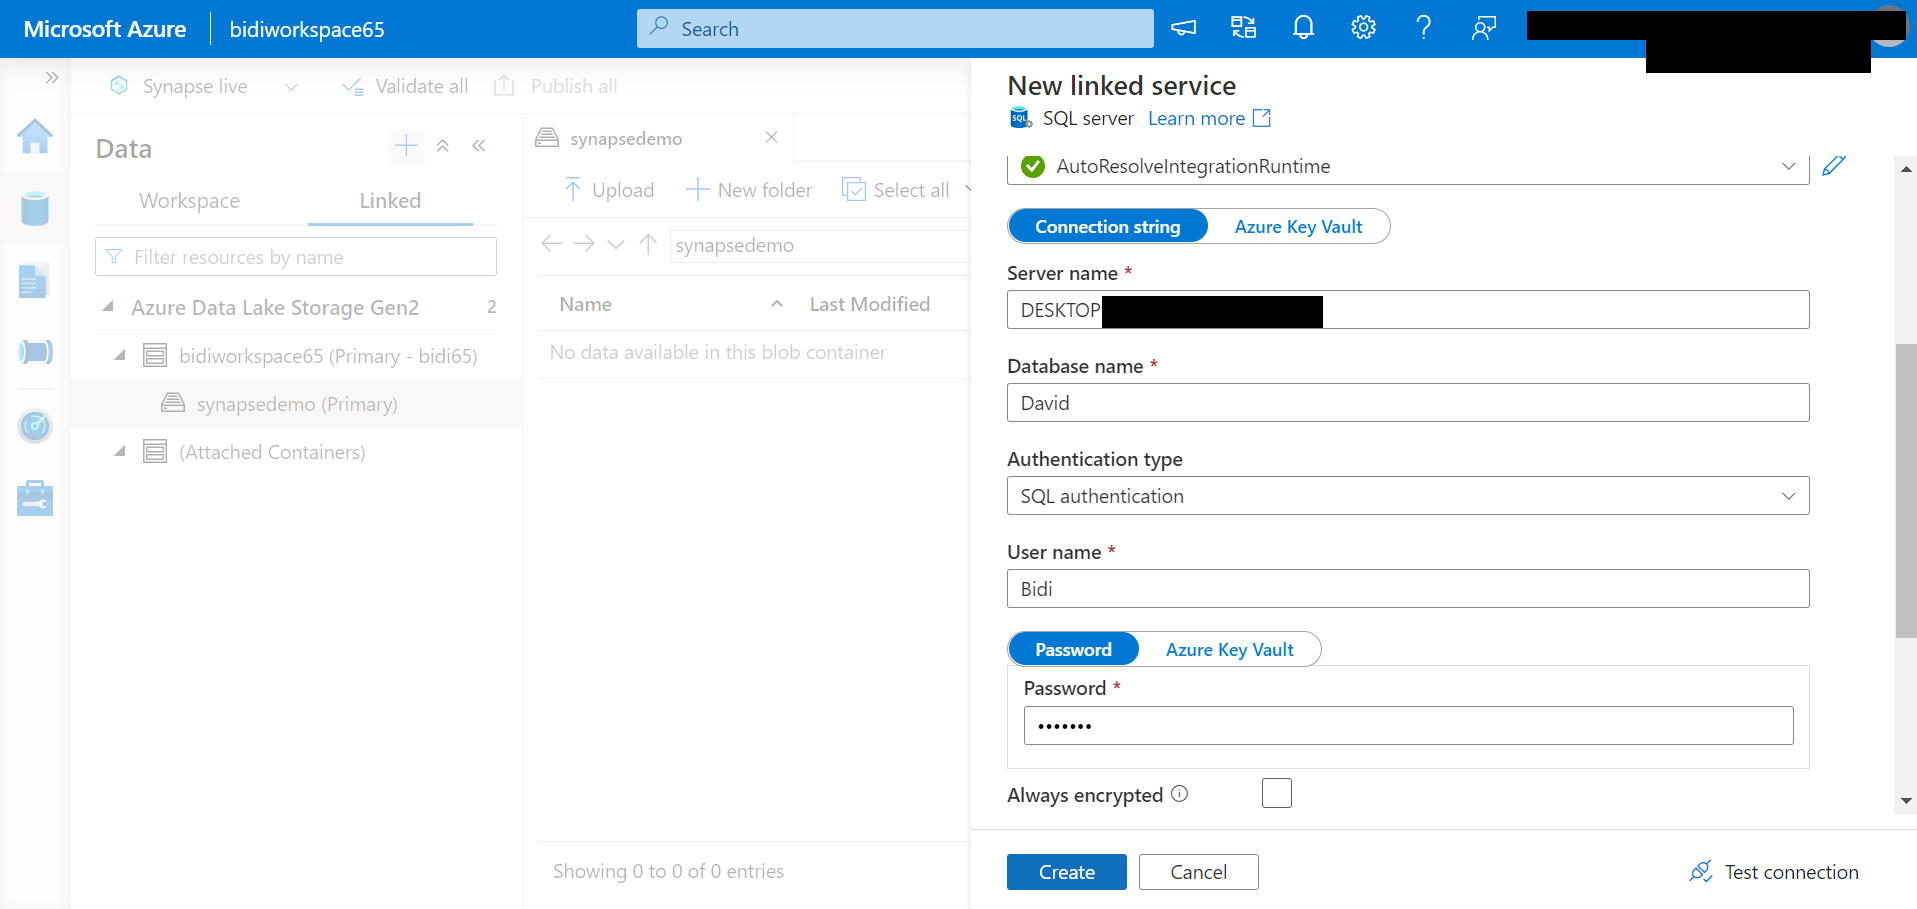
Task: Click the bidiworkspace65 workspace name
Action: (307, 29)
